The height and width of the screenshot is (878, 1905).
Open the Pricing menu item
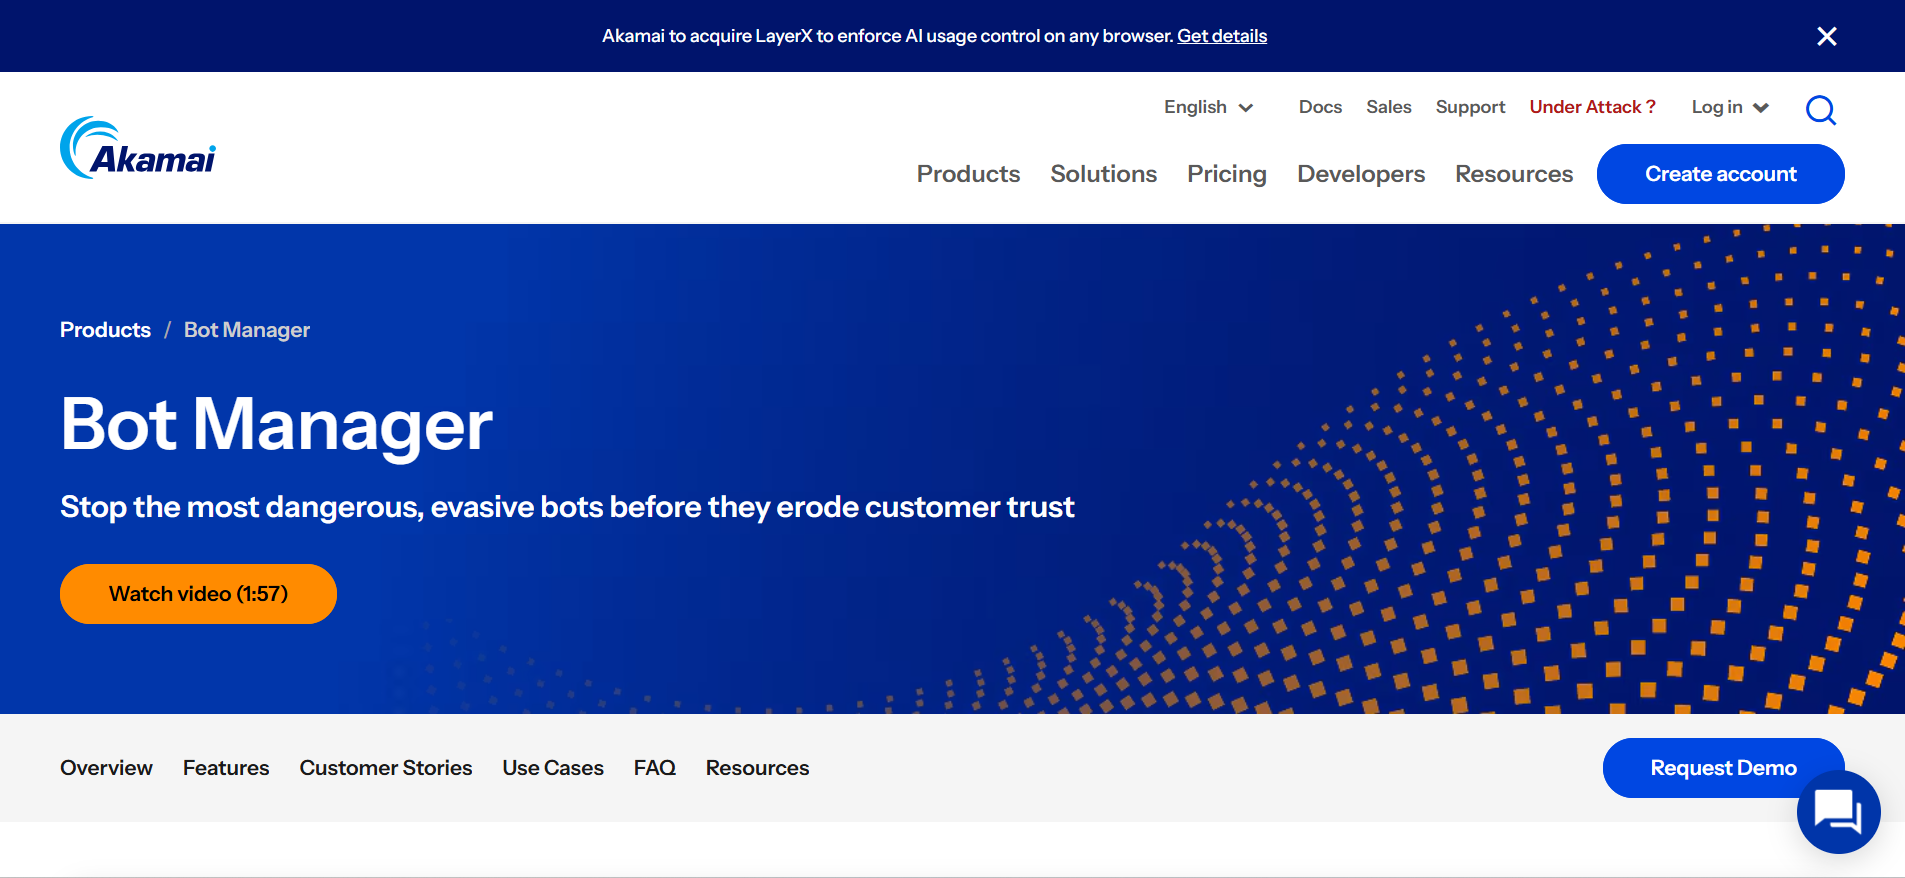[x=1227, y=174]
